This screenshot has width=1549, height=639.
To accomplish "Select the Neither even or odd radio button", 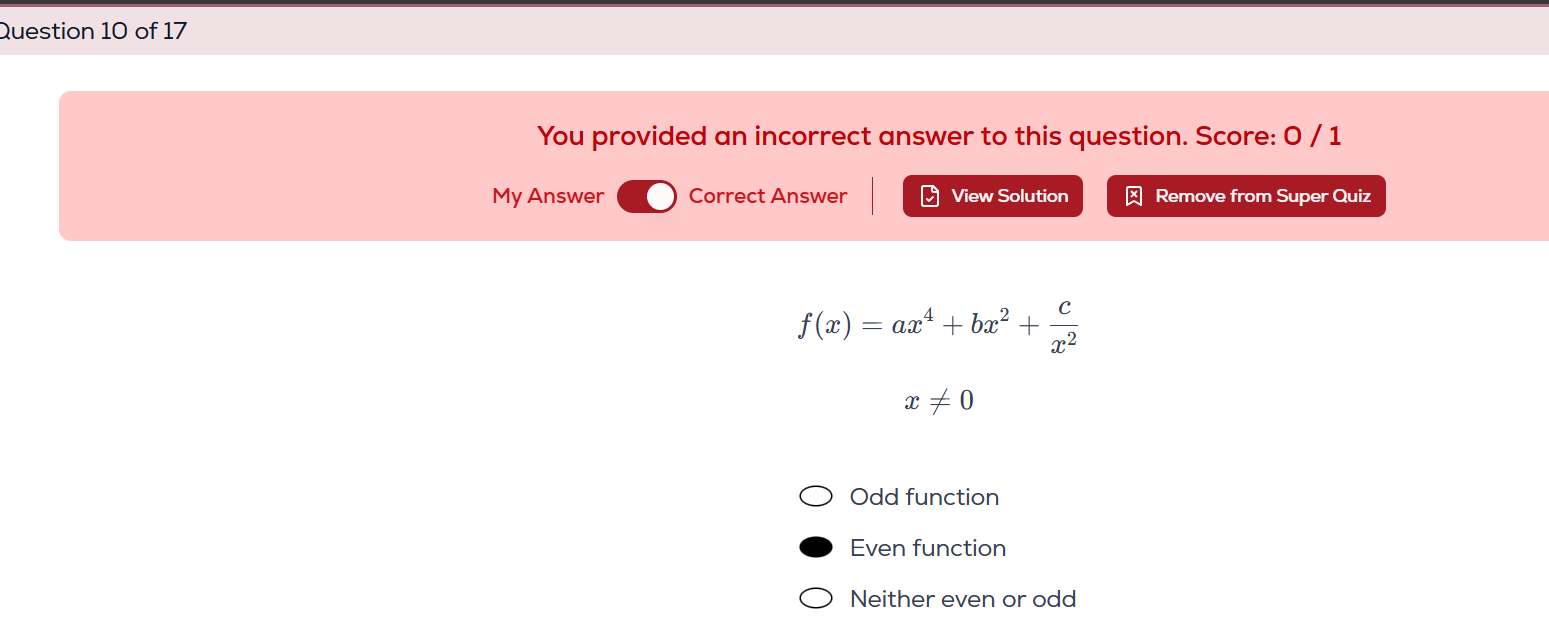I will 816,599.
